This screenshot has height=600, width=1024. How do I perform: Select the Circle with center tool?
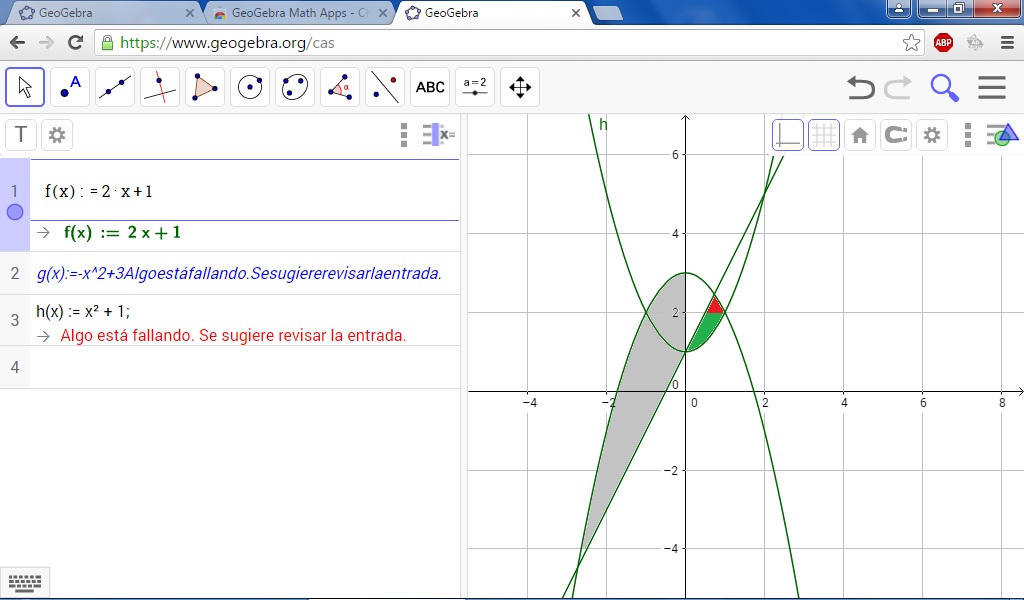pyautogui.click(x=250, y=87)
